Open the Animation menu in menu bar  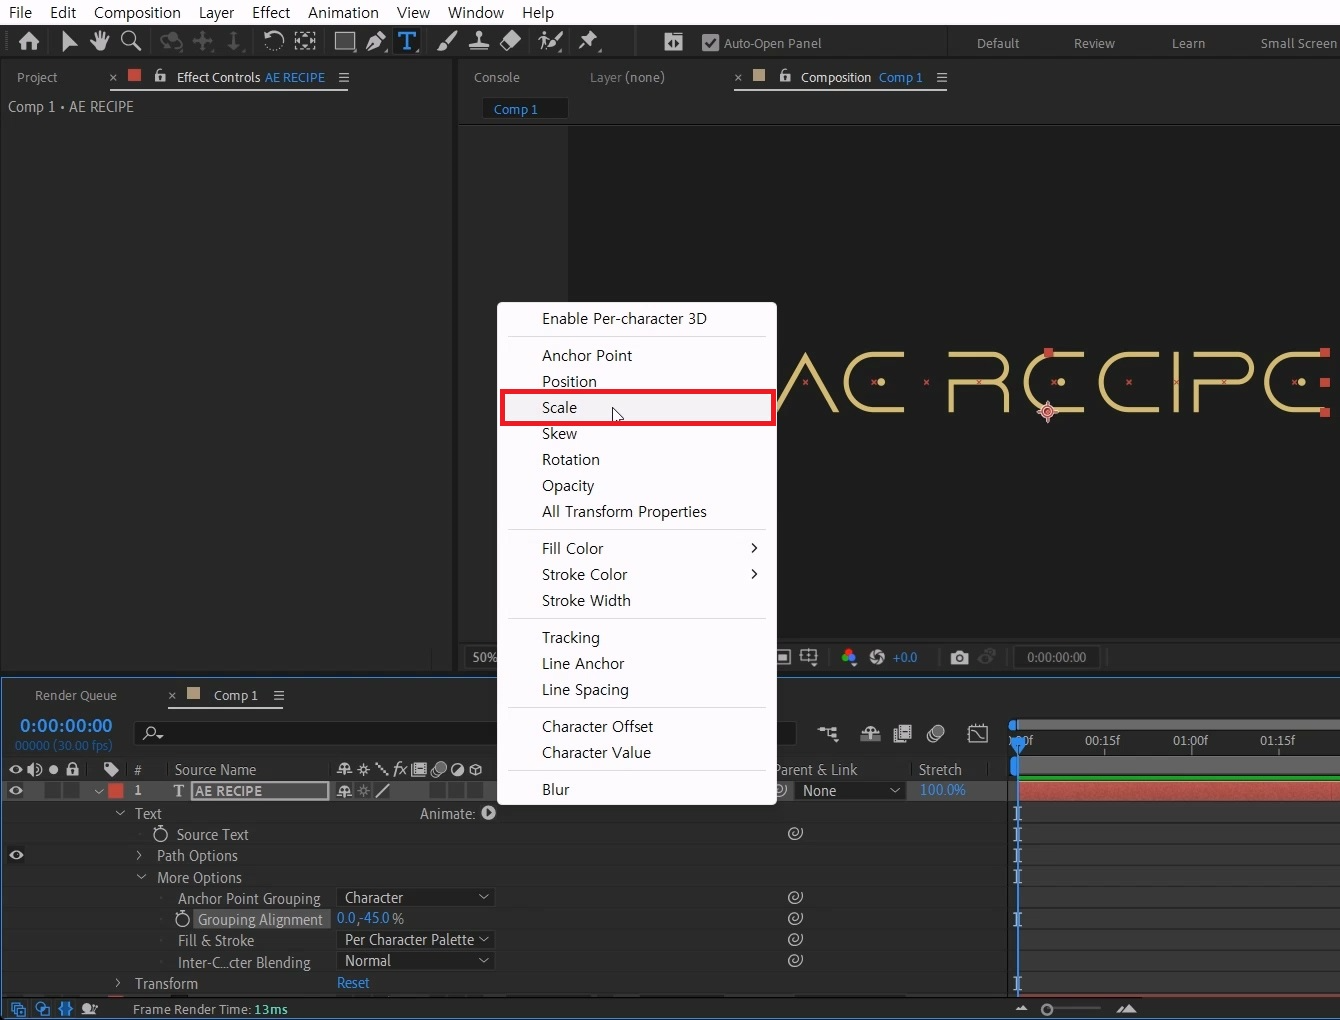tap(343, 12)
